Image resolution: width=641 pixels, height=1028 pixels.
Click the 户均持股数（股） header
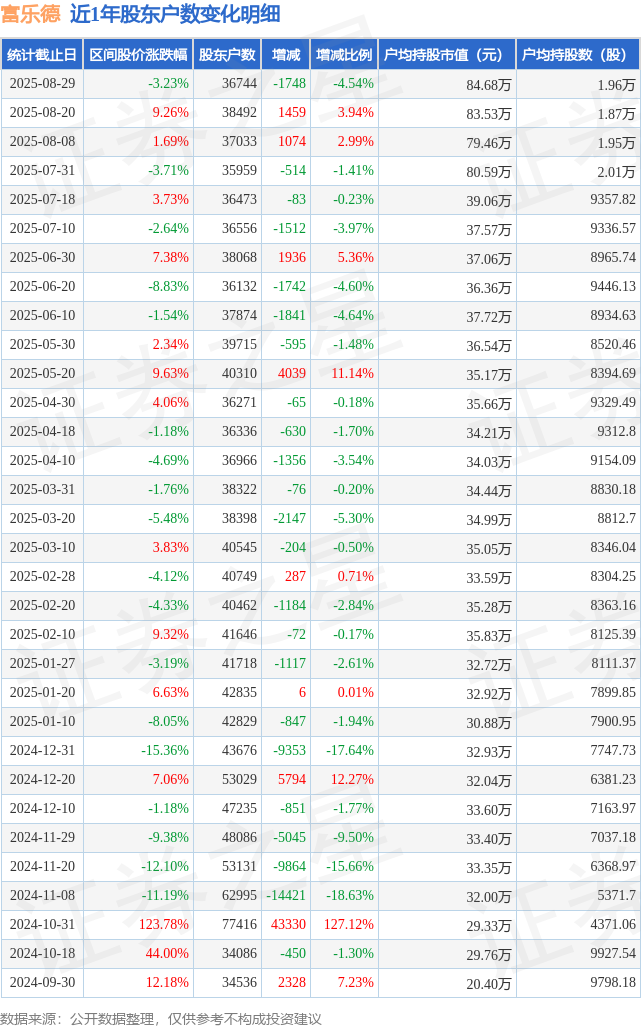(578, 54)
